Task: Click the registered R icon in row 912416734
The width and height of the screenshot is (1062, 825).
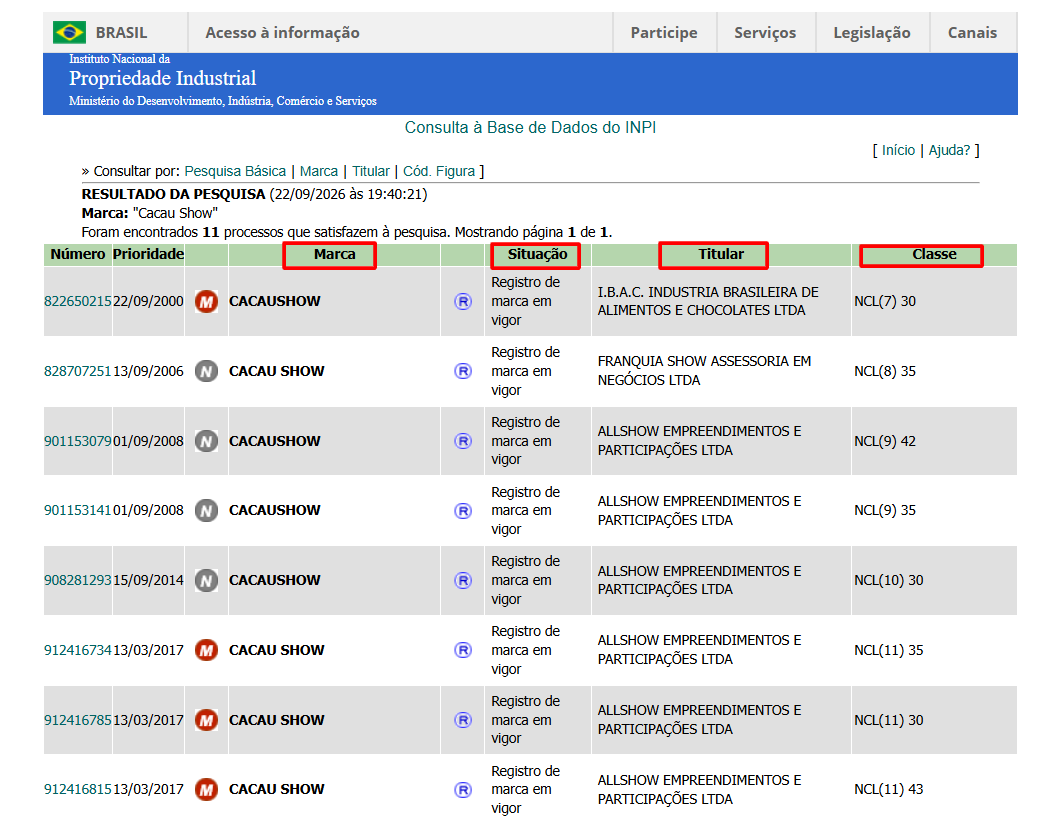Action: click(x=463, y=650)
